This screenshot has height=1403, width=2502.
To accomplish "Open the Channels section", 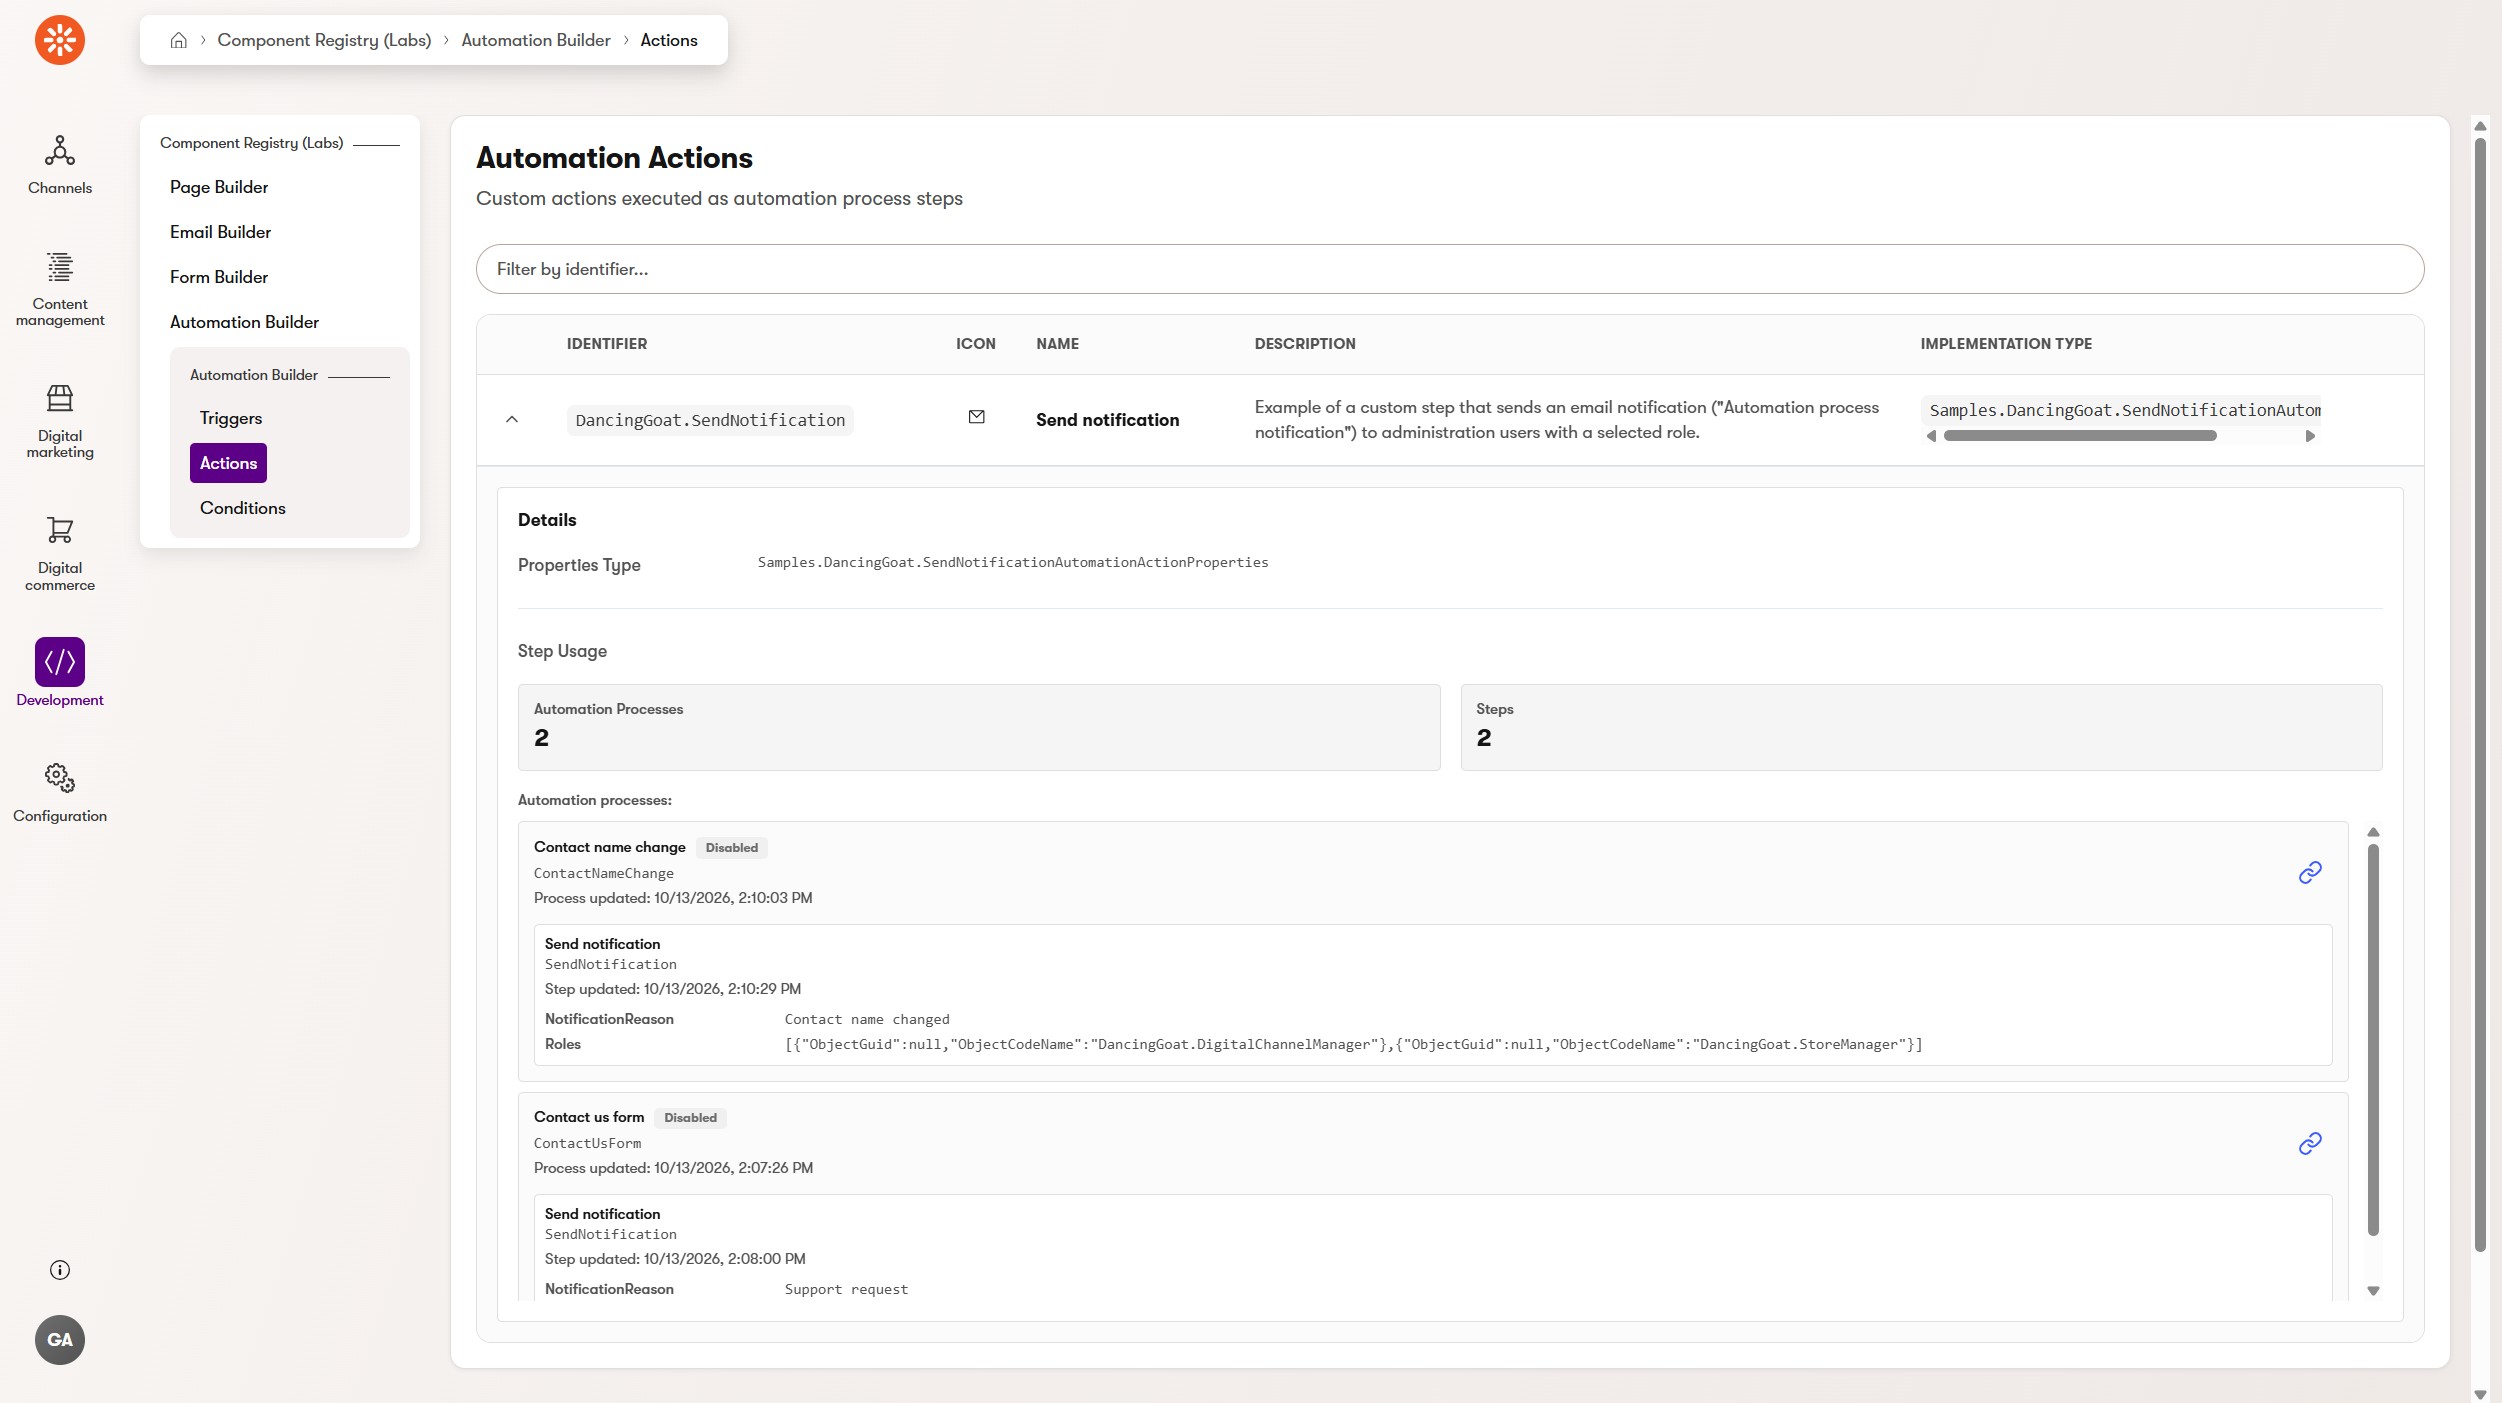I will point(60,165).
